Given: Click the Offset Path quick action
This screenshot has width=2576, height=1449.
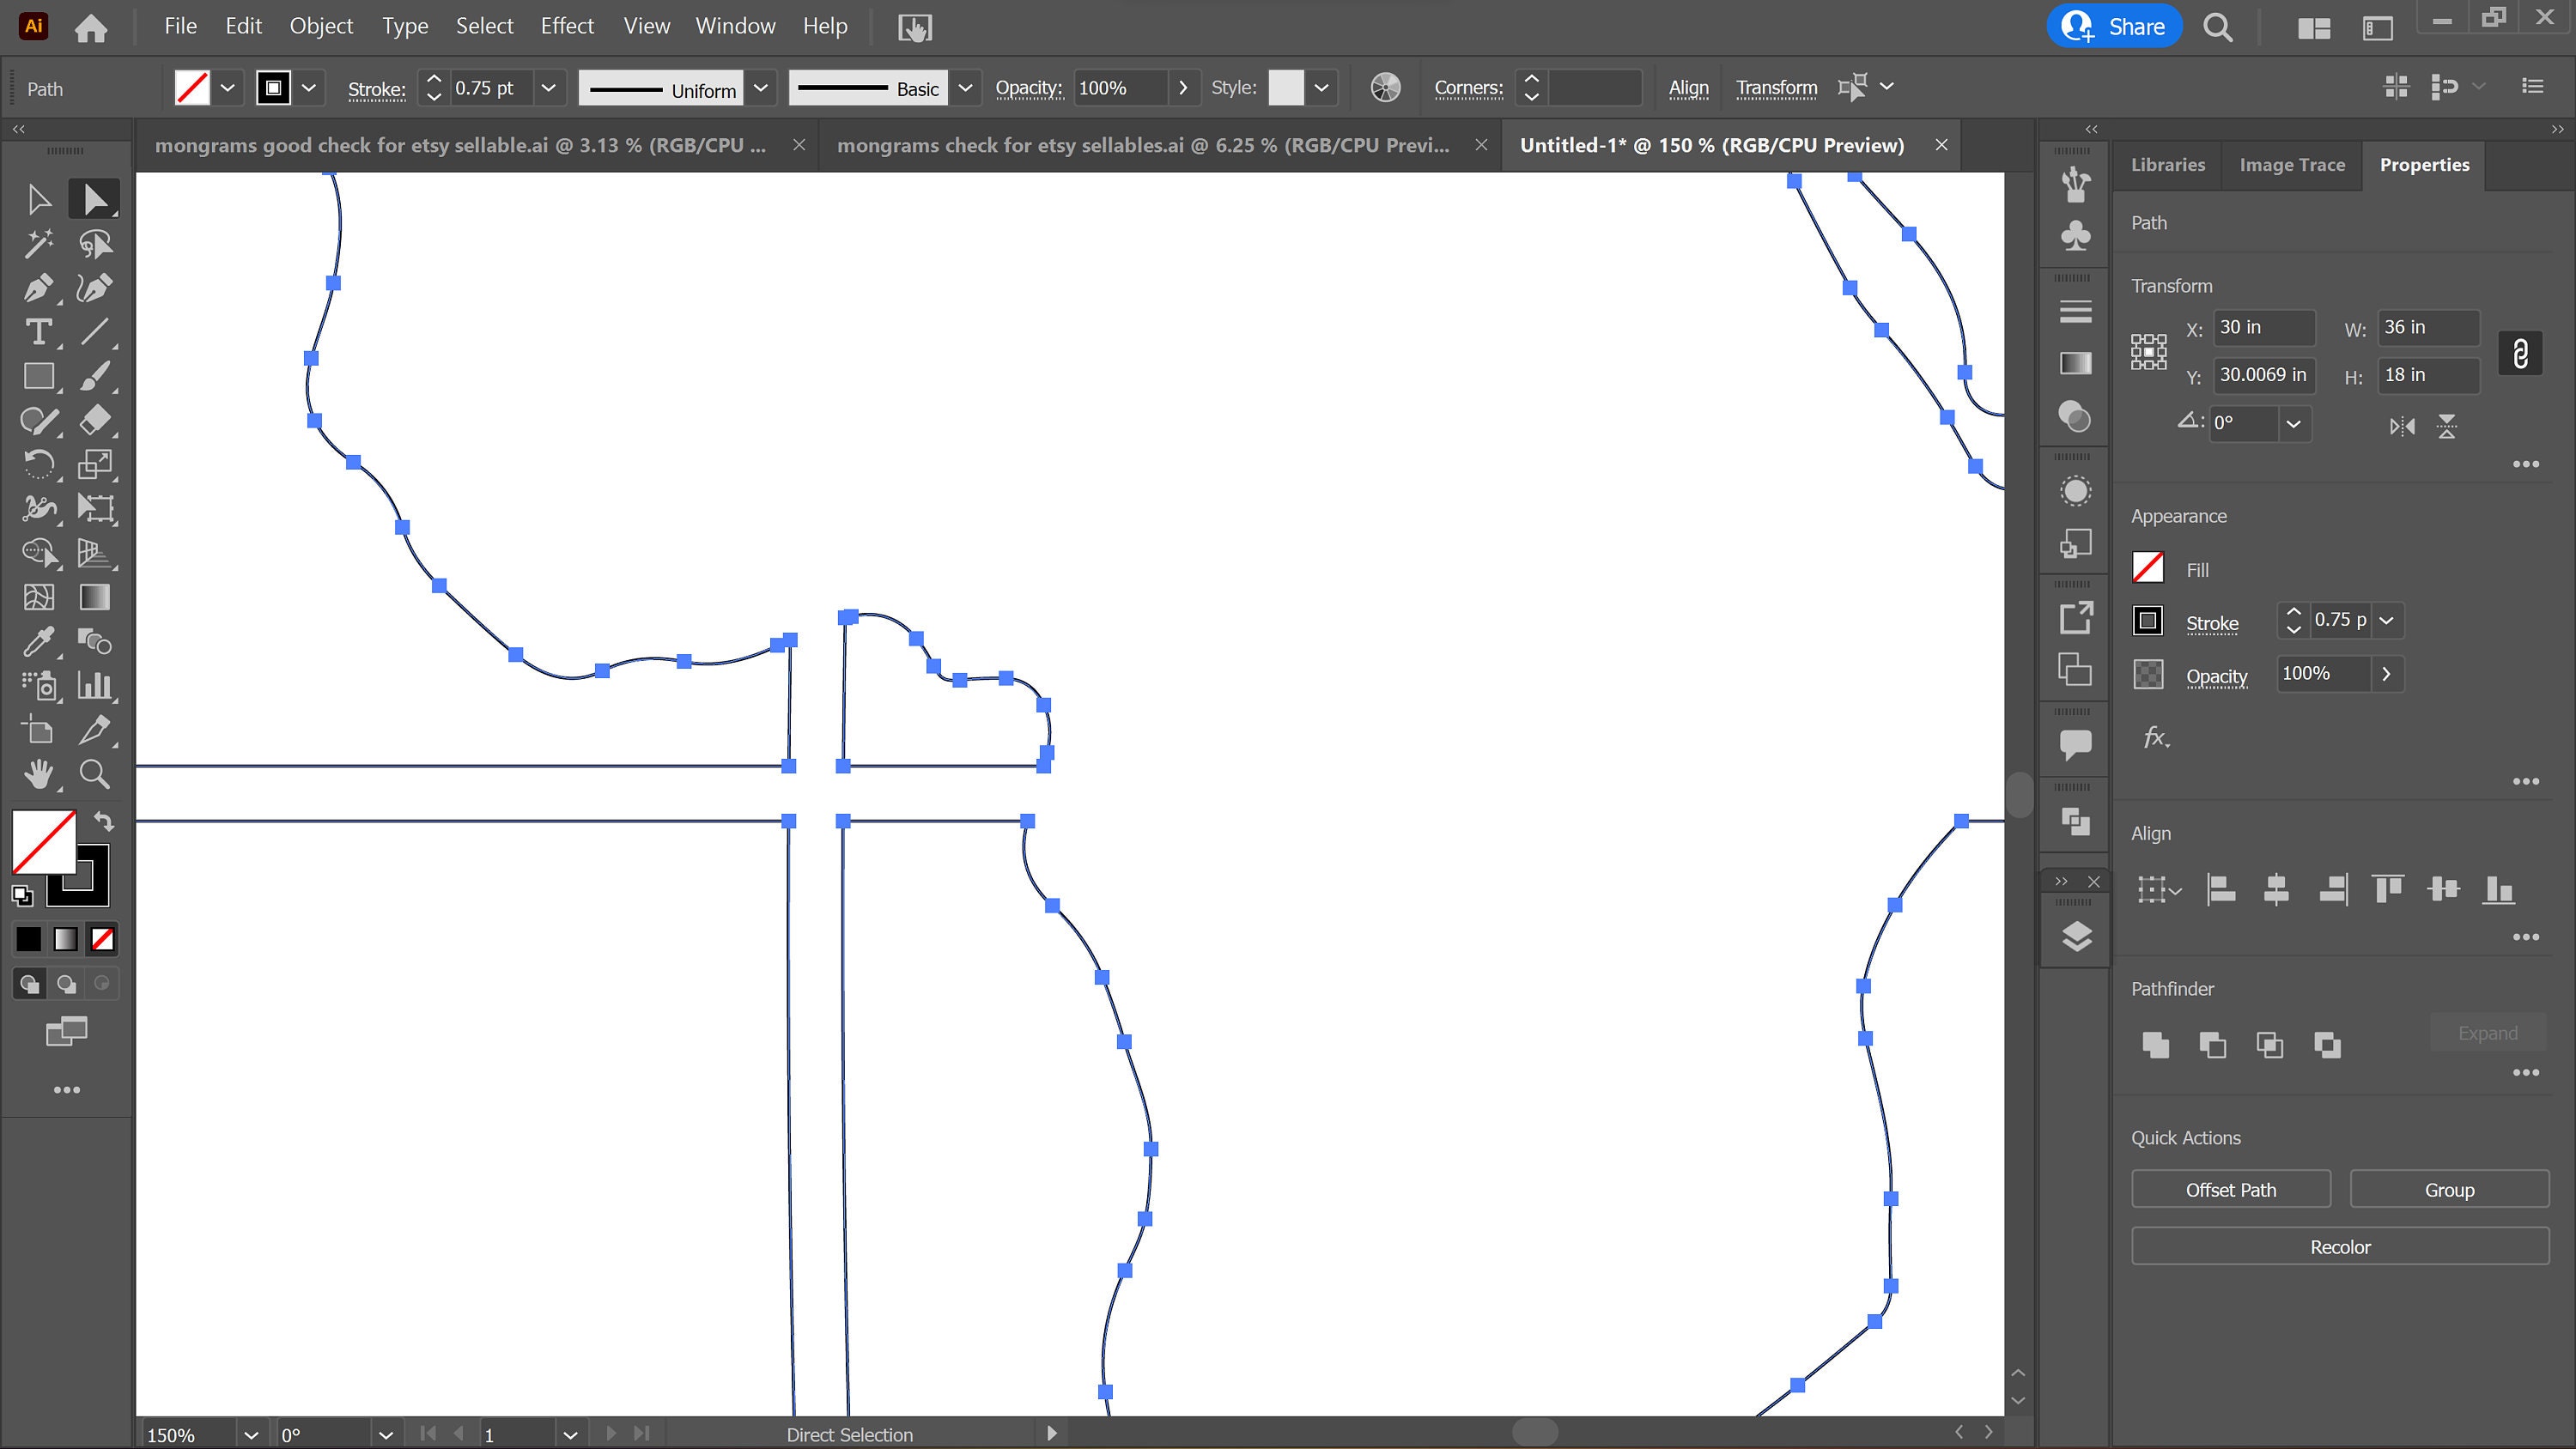Looking at the screenshot, I should (2230, 1189).
